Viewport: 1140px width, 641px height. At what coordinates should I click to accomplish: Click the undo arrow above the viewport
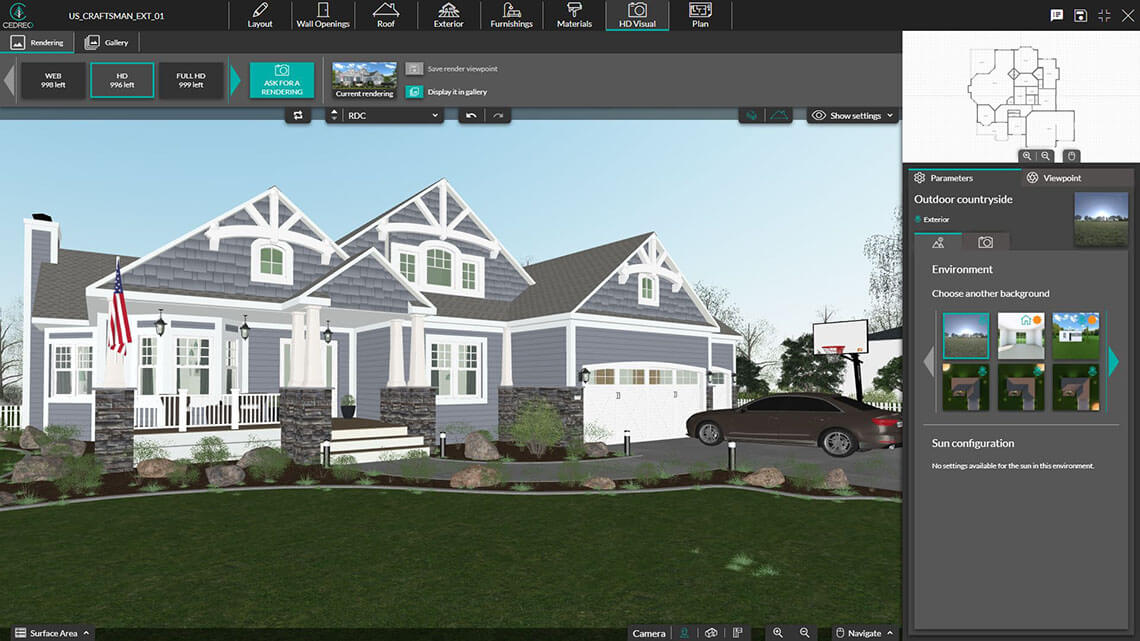(472, 116)
